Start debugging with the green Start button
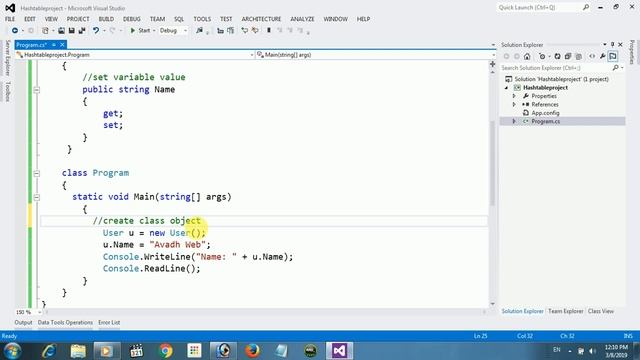The height and width of the screenshot is (360, 640). click(x=140, y=31)
